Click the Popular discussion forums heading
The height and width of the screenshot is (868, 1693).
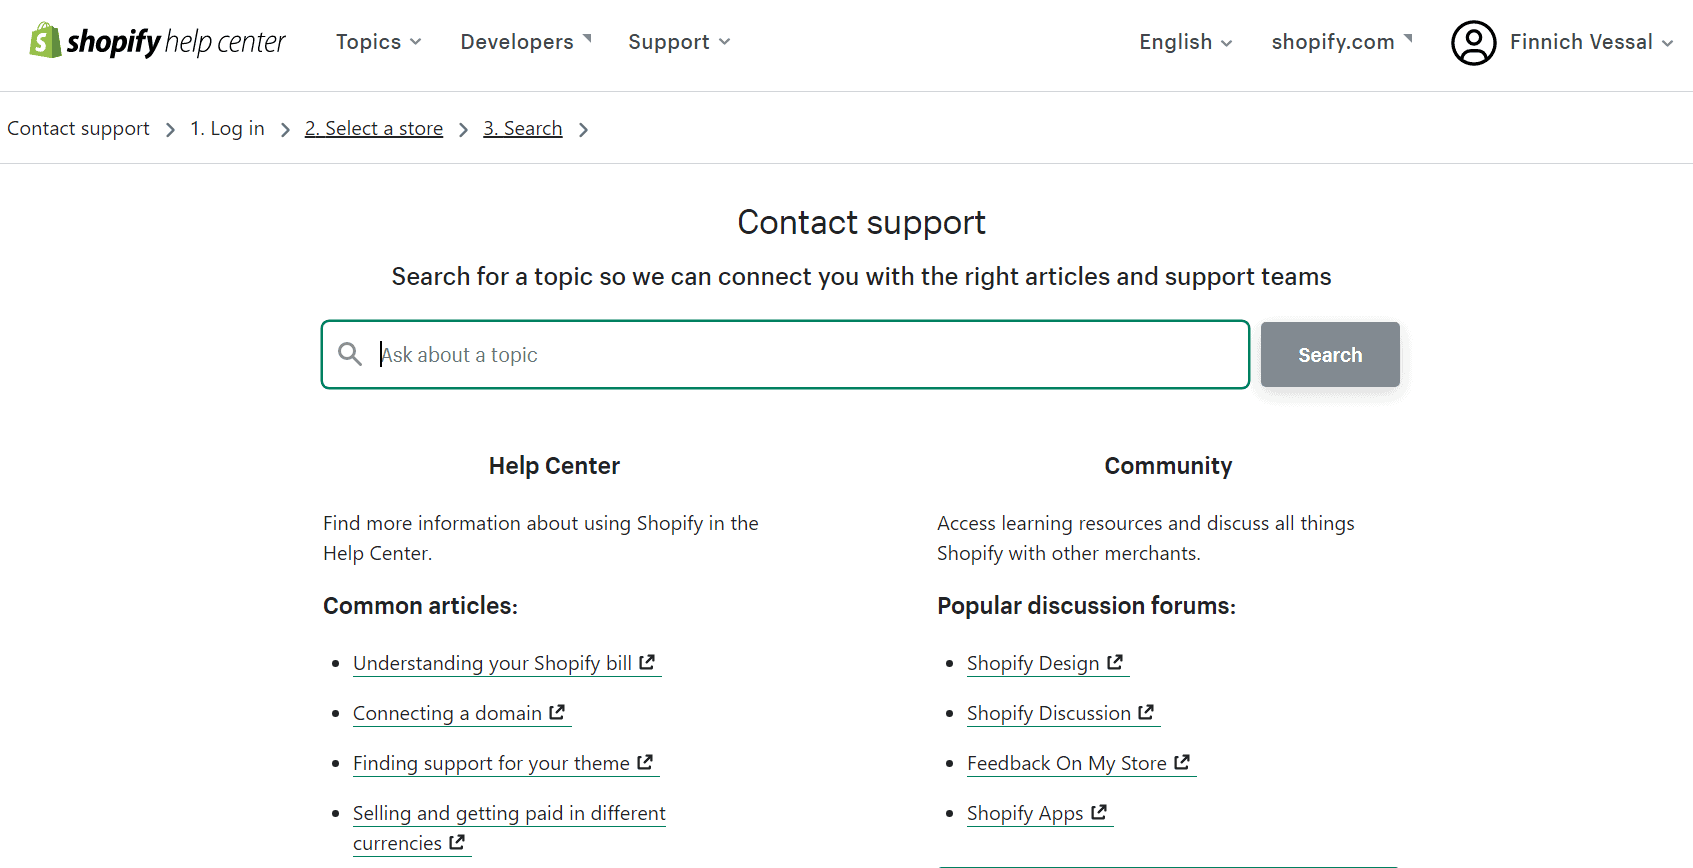(1086, 606)
